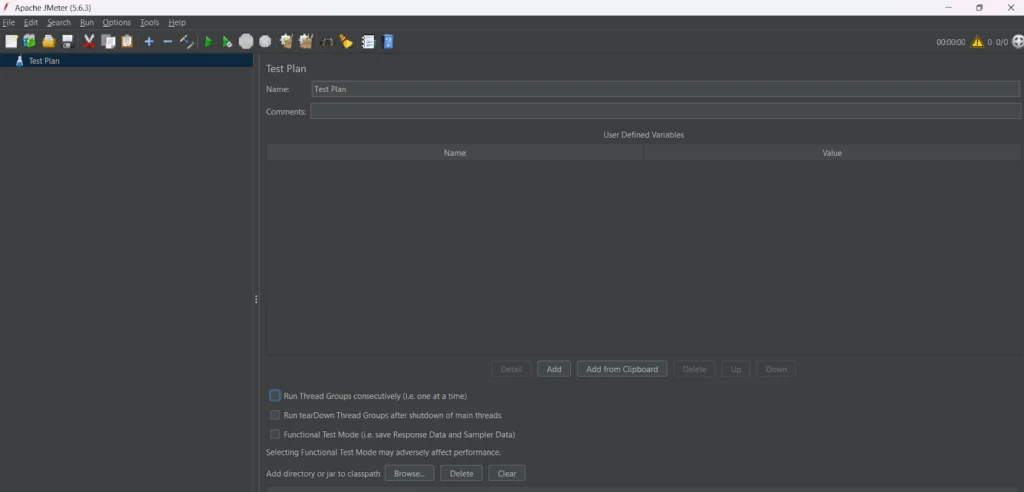Image resolution: width=1024 pixels, height=492 pixels.
Task: Open the Help menu
Action: (x=177, y=22)
